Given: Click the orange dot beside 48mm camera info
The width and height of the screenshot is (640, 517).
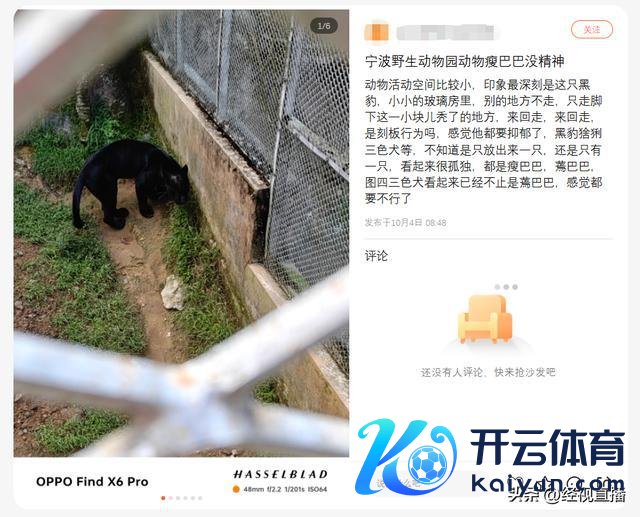Looking at the screenshot, I should [x=236, y=489].
